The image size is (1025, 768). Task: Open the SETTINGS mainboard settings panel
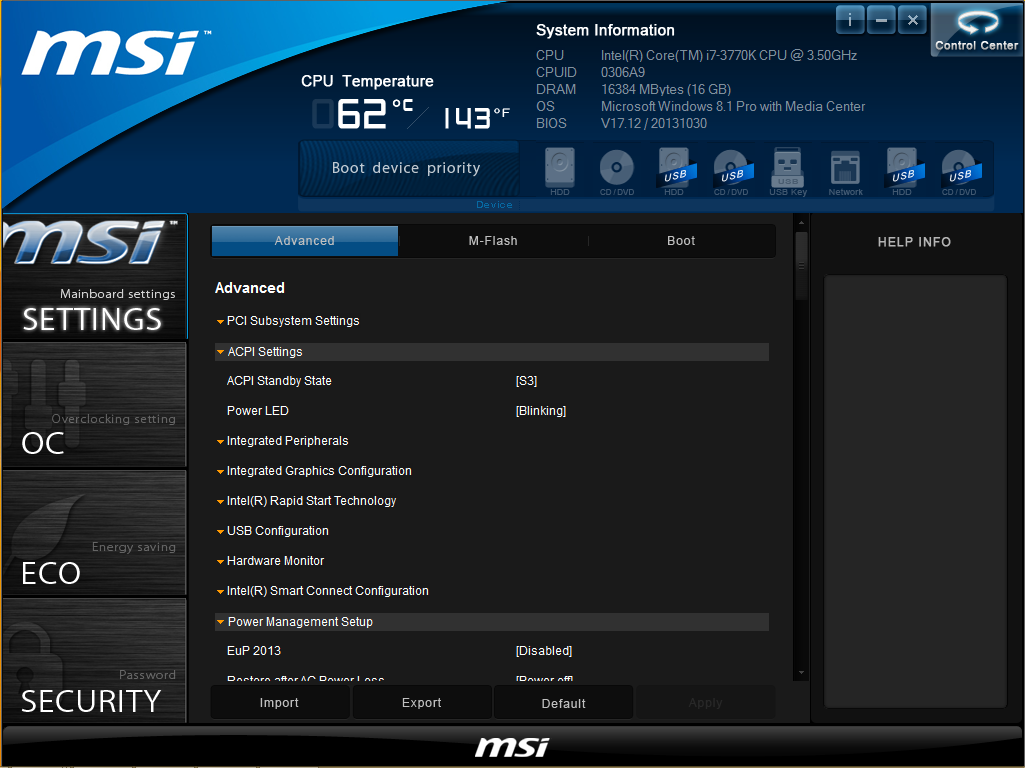tap(94, 277)
